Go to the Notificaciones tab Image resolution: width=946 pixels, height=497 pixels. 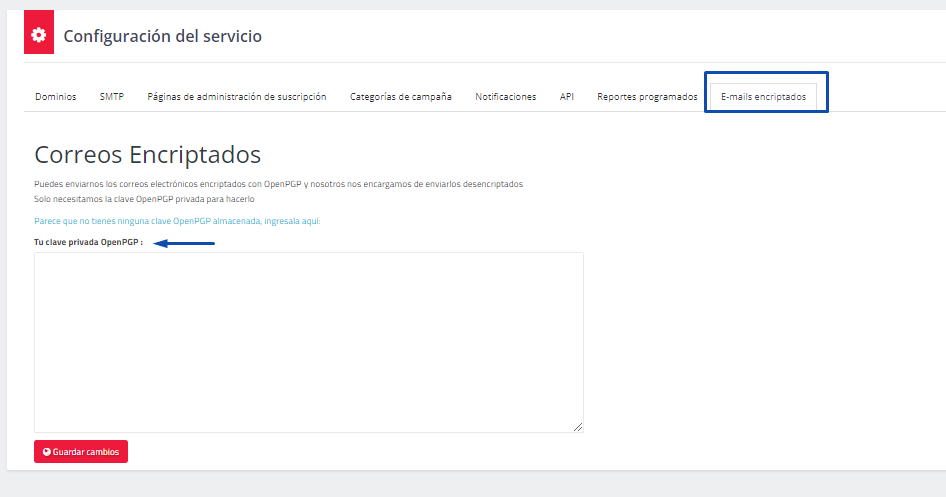coord(505,97)
